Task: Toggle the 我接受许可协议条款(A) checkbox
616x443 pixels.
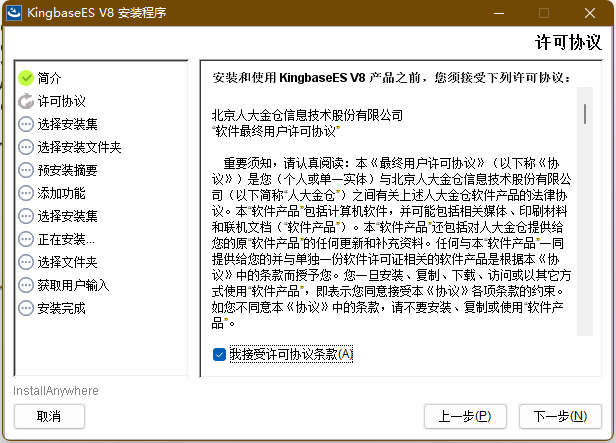Action: click(219, 354)
